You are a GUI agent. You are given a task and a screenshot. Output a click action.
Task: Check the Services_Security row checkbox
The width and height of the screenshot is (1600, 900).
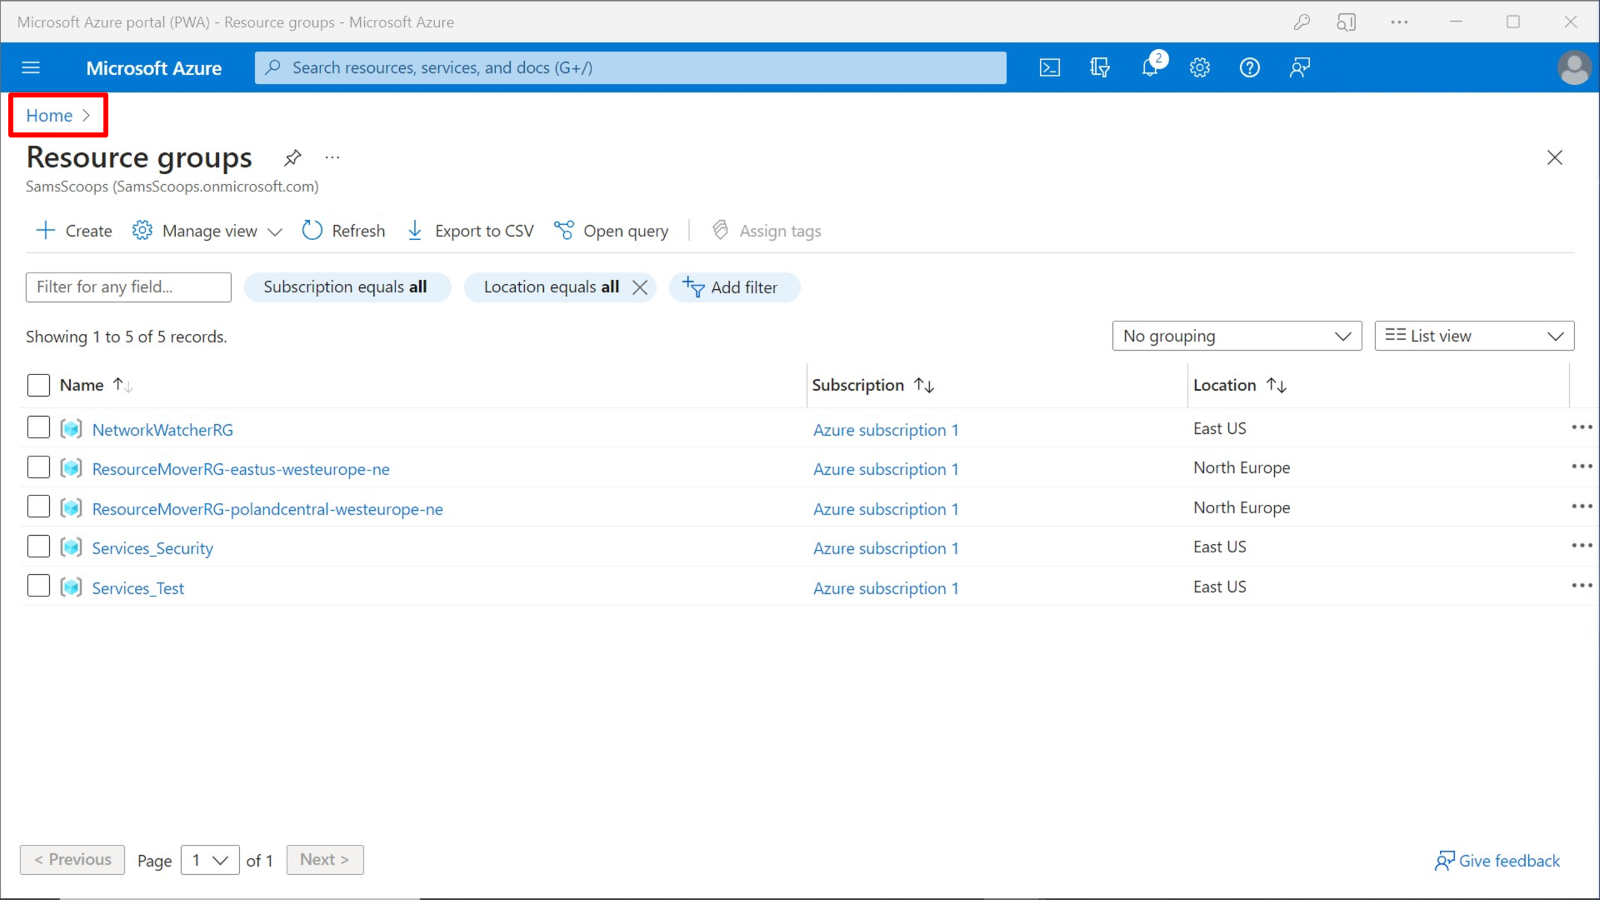38,546
